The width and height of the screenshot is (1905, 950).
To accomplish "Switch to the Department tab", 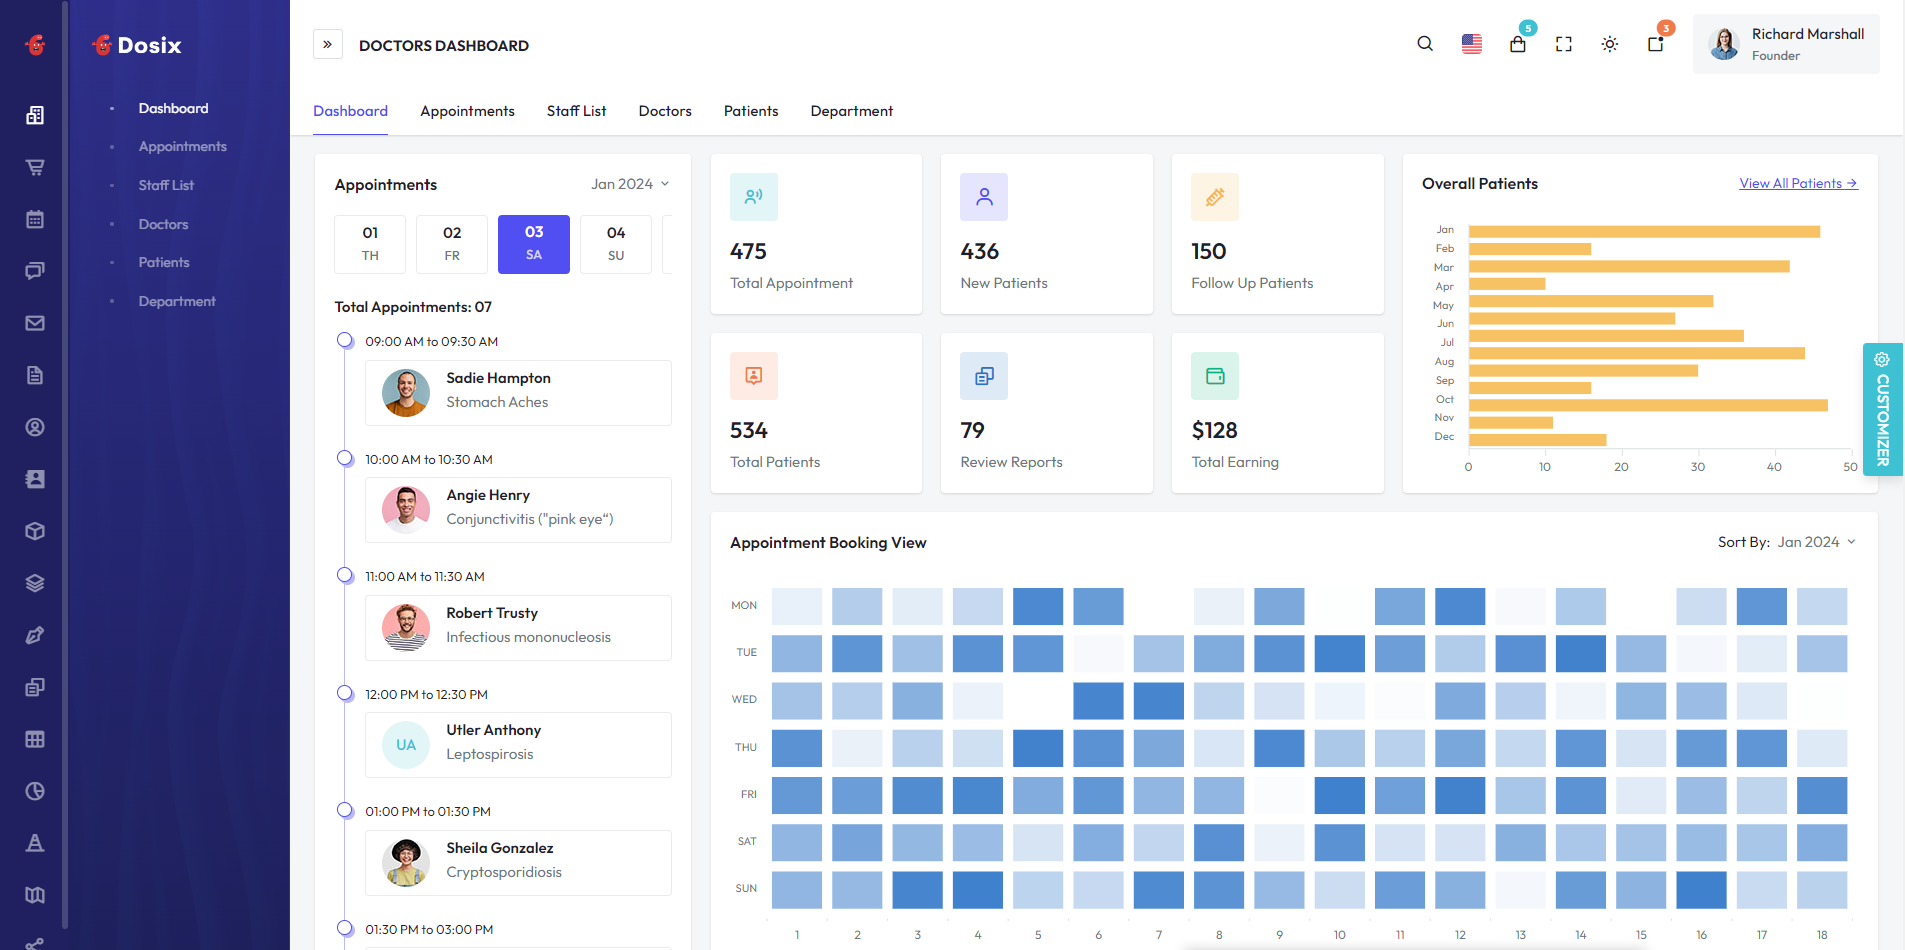I will tap(852, 111).
